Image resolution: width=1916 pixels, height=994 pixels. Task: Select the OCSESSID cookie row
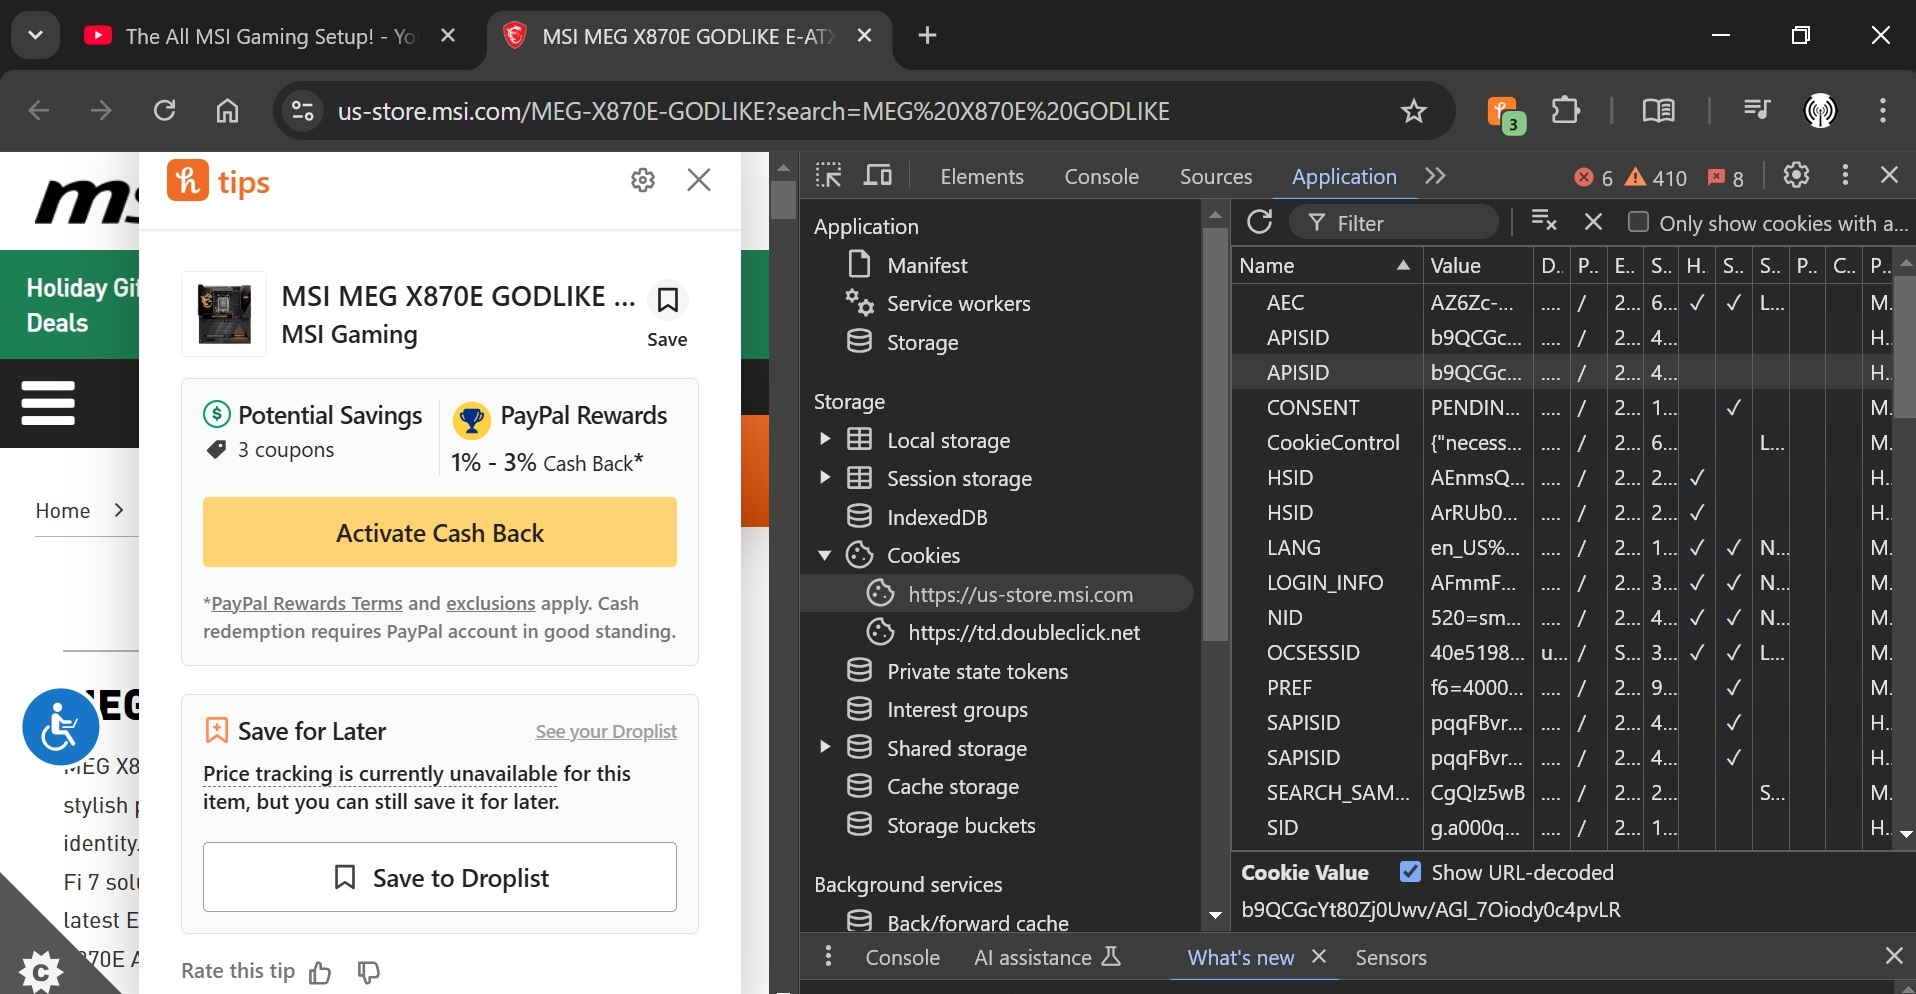coord(1562,653)
